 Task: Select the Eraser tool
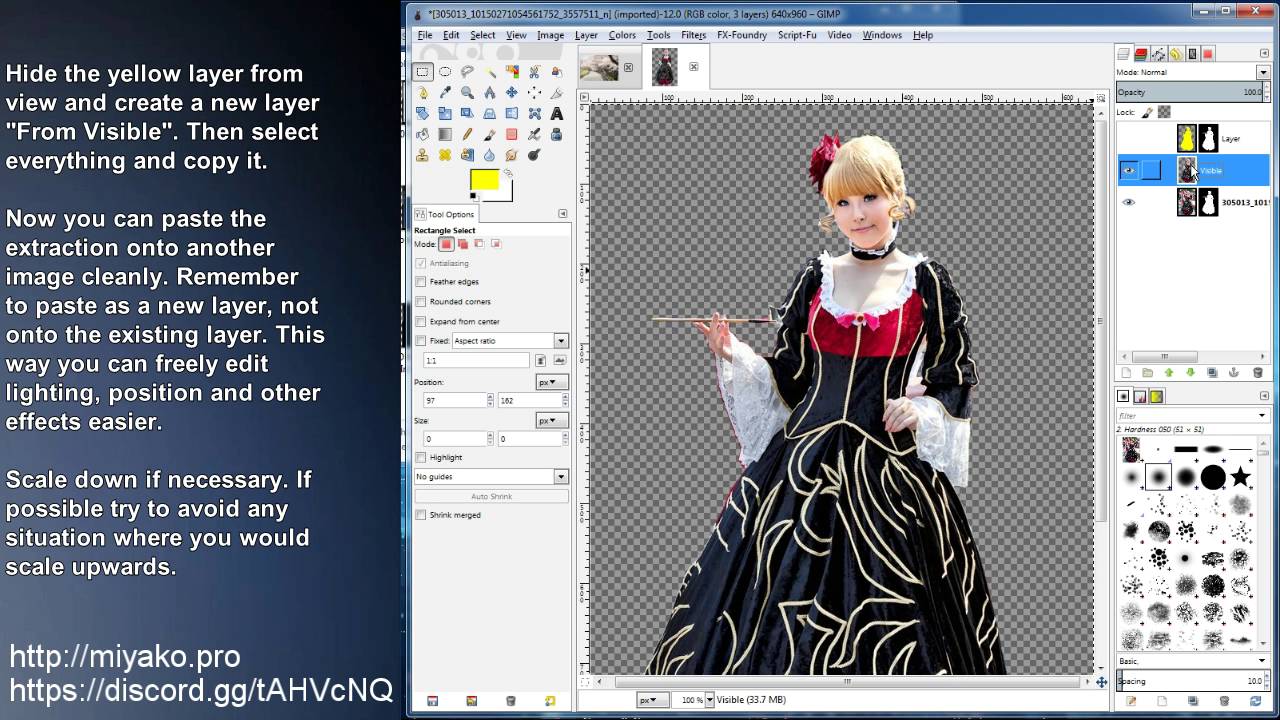(x=512, y=134)
